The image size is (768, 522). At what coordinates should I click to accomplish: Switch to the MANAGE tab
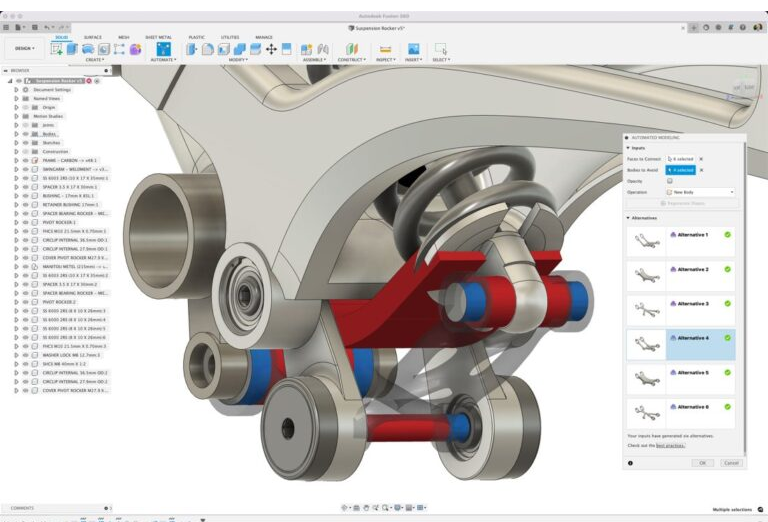coord(264,37)
